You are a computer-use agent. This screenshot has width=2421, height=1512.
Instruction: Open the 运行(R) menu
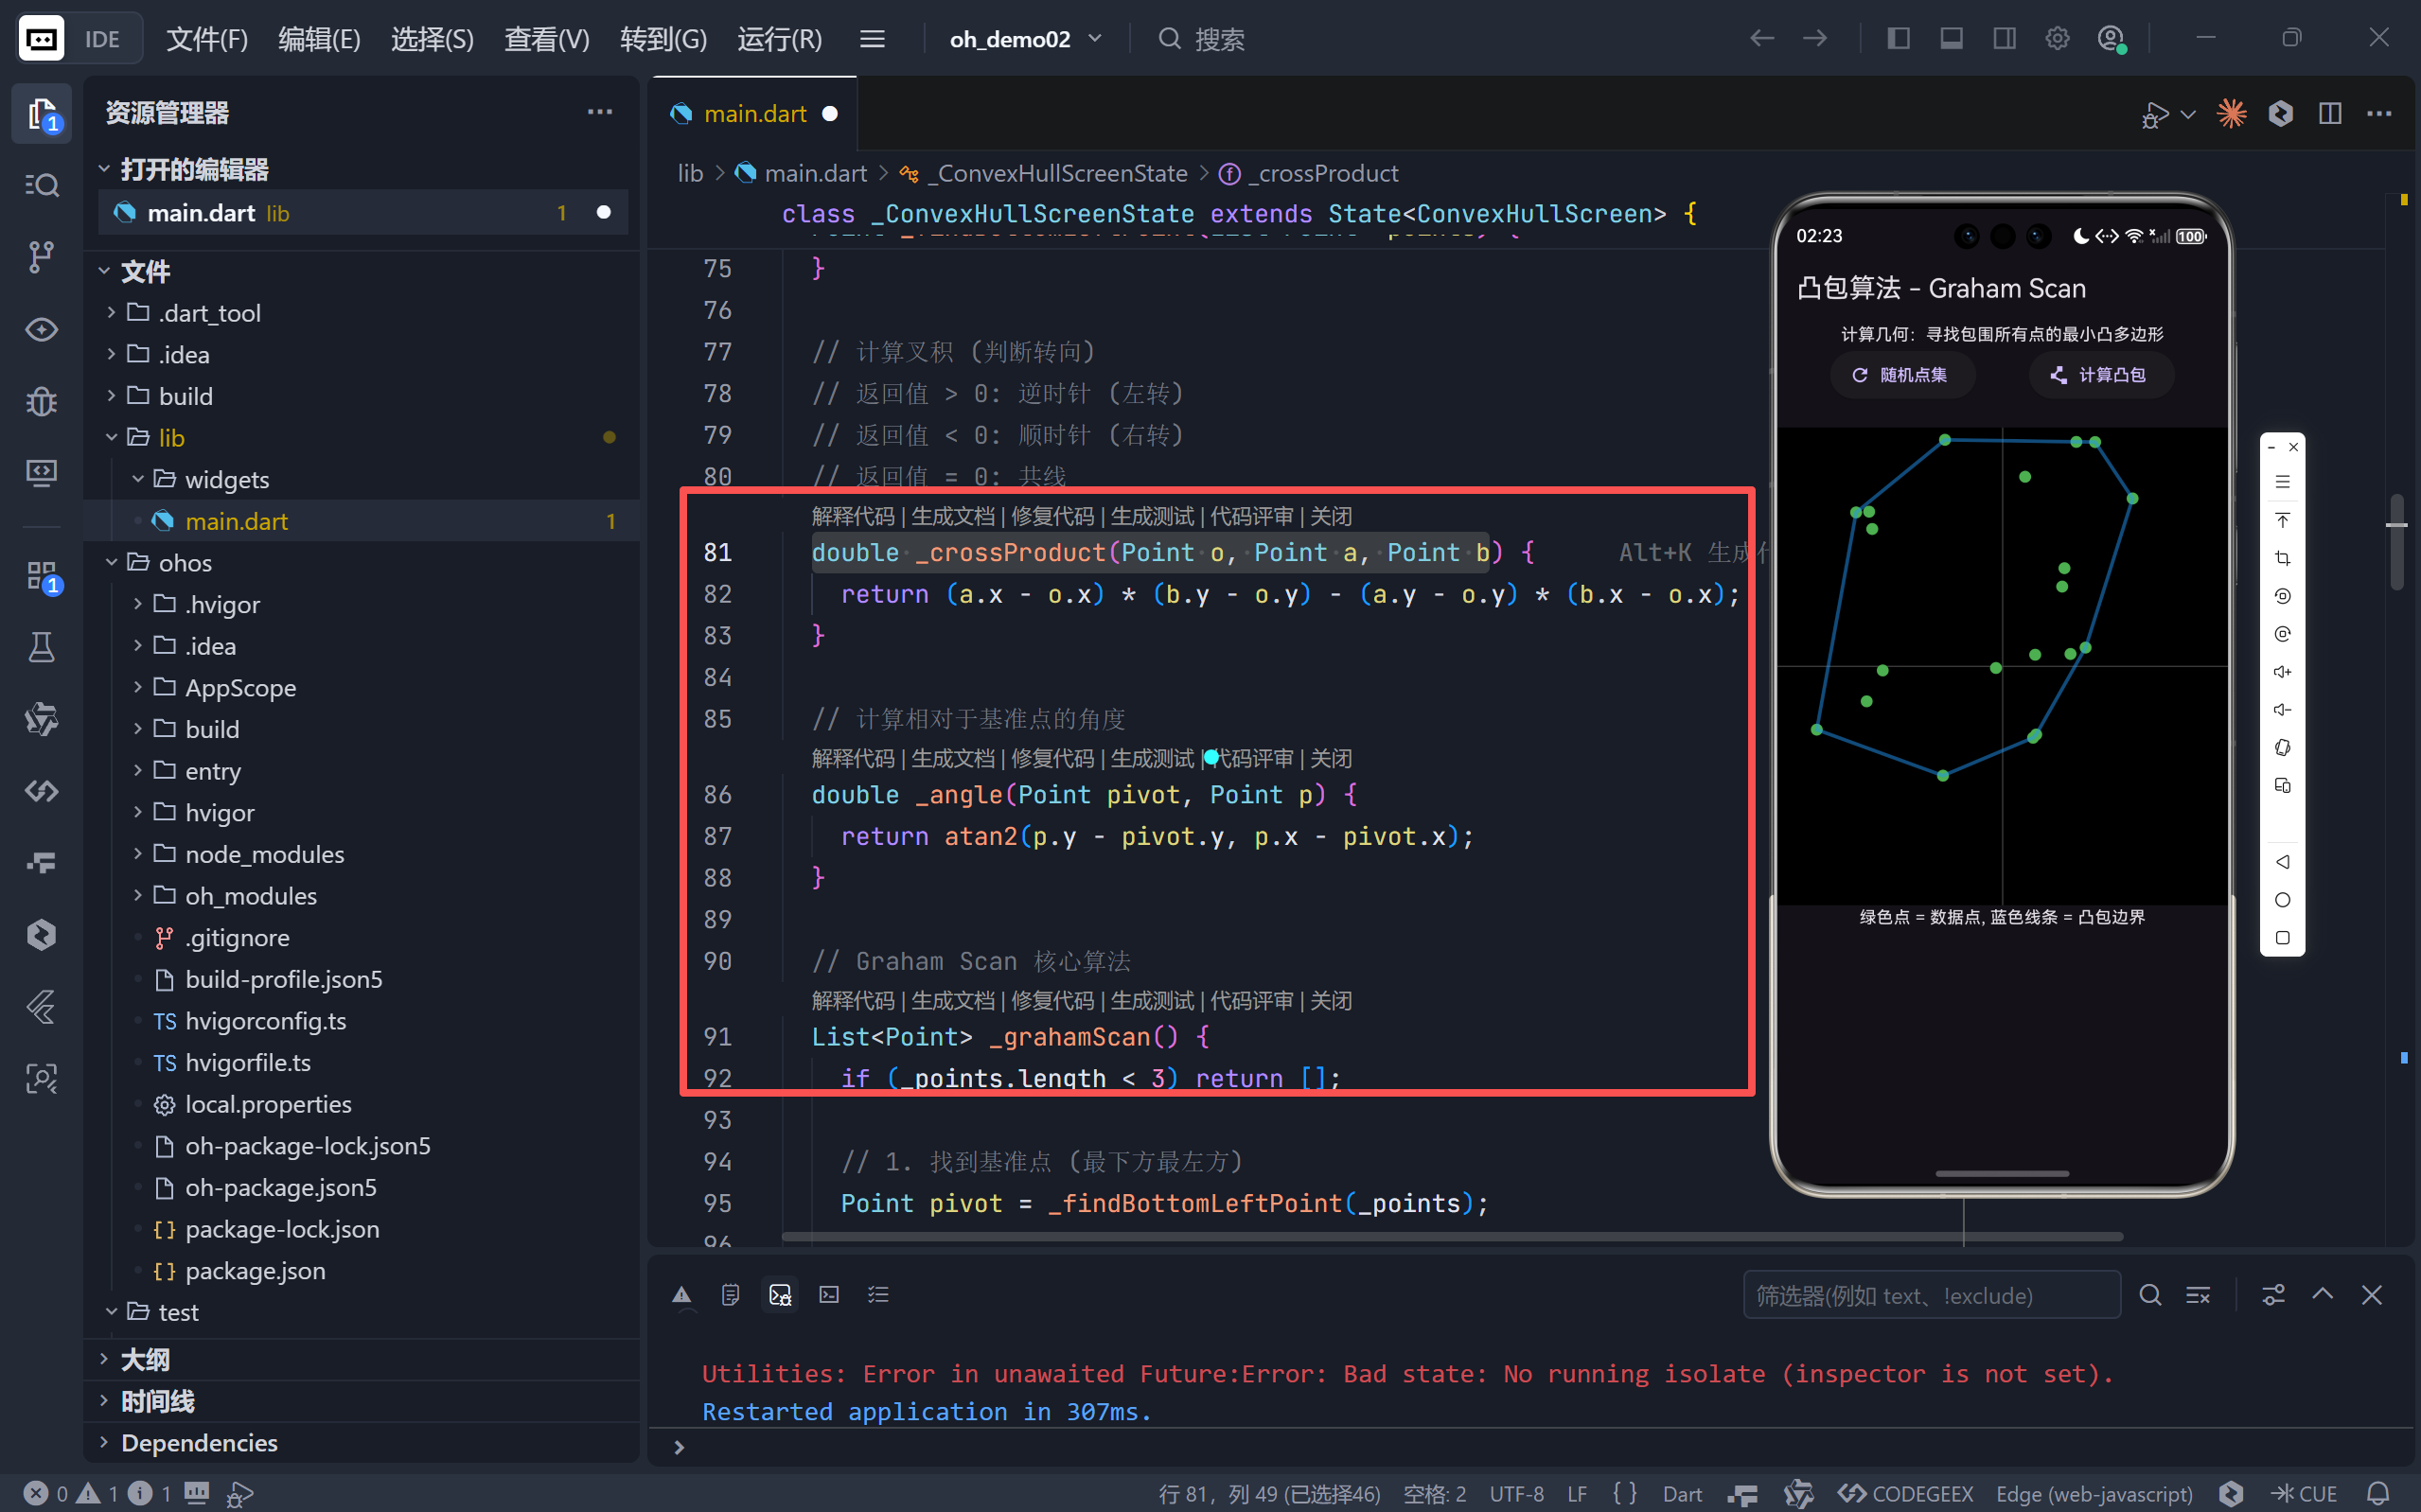tap(779, 39)
